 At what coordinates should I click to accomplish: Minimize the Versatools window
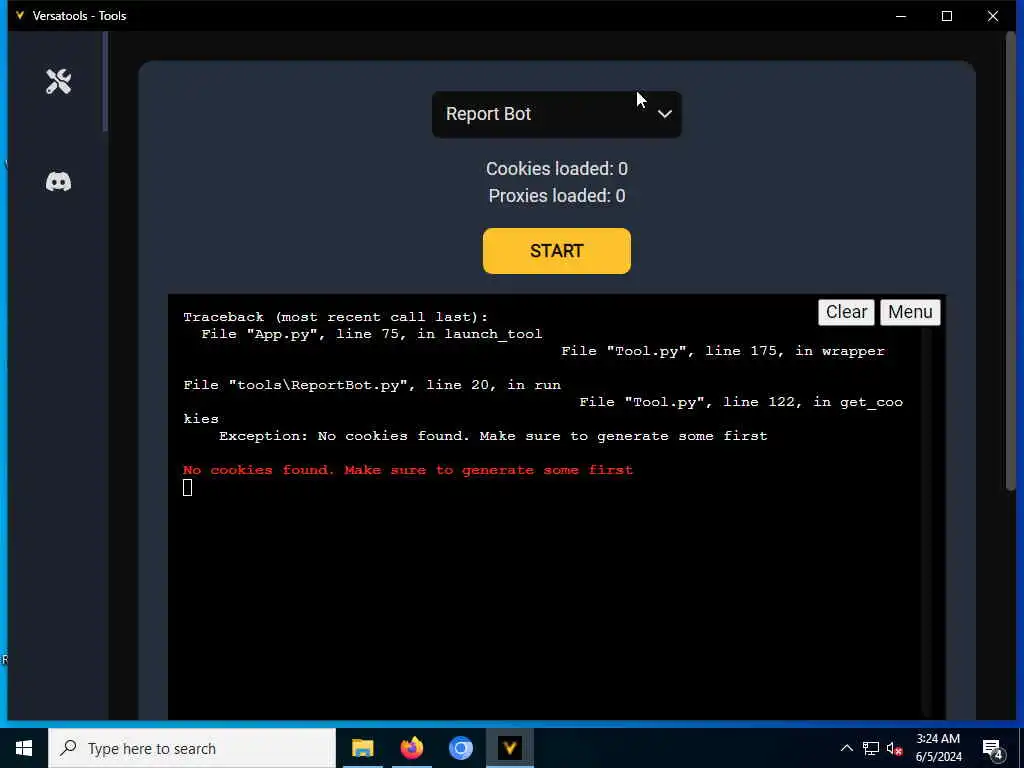point(901,16)
